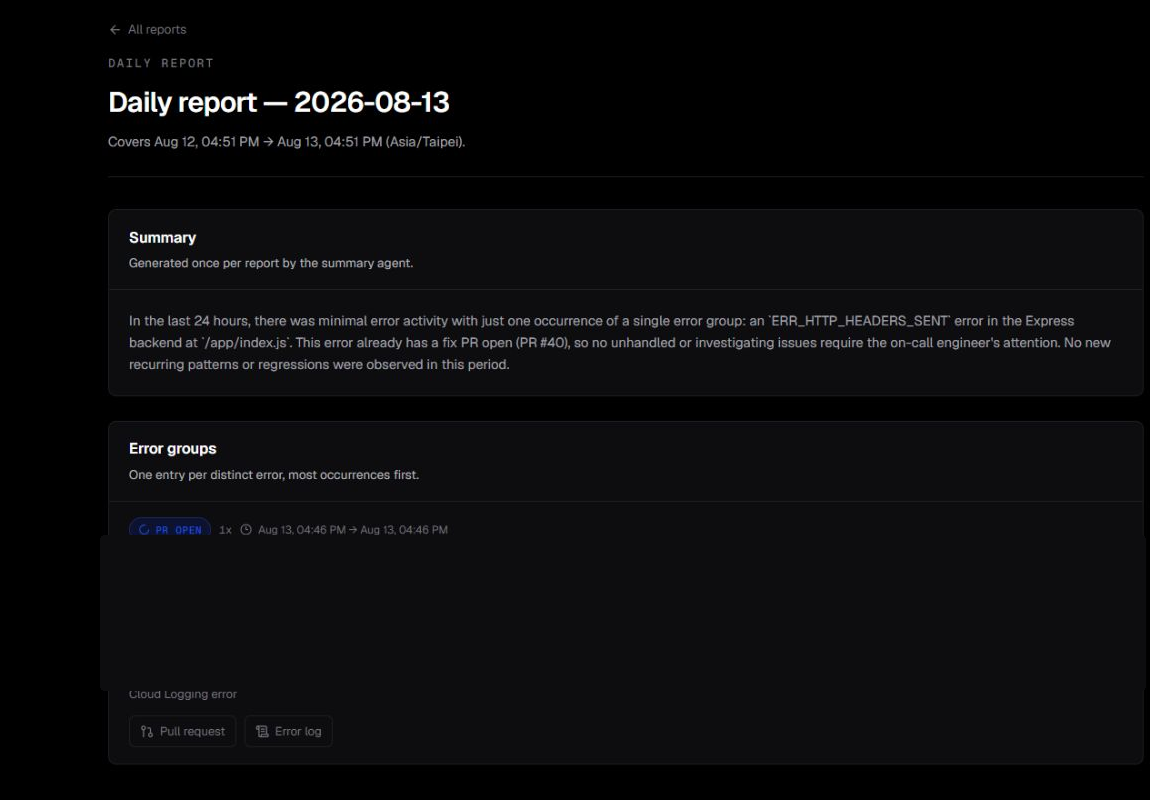This screenshot has height=800, width=1150.
Task: Click 'One entry per distinct error' subtitle
Action: [x=274, y=474]
